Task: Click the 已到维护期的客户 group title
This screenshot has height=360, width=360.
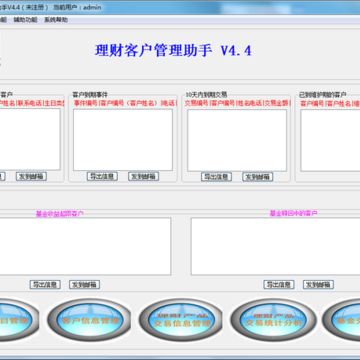Action: tap(323, 95)
